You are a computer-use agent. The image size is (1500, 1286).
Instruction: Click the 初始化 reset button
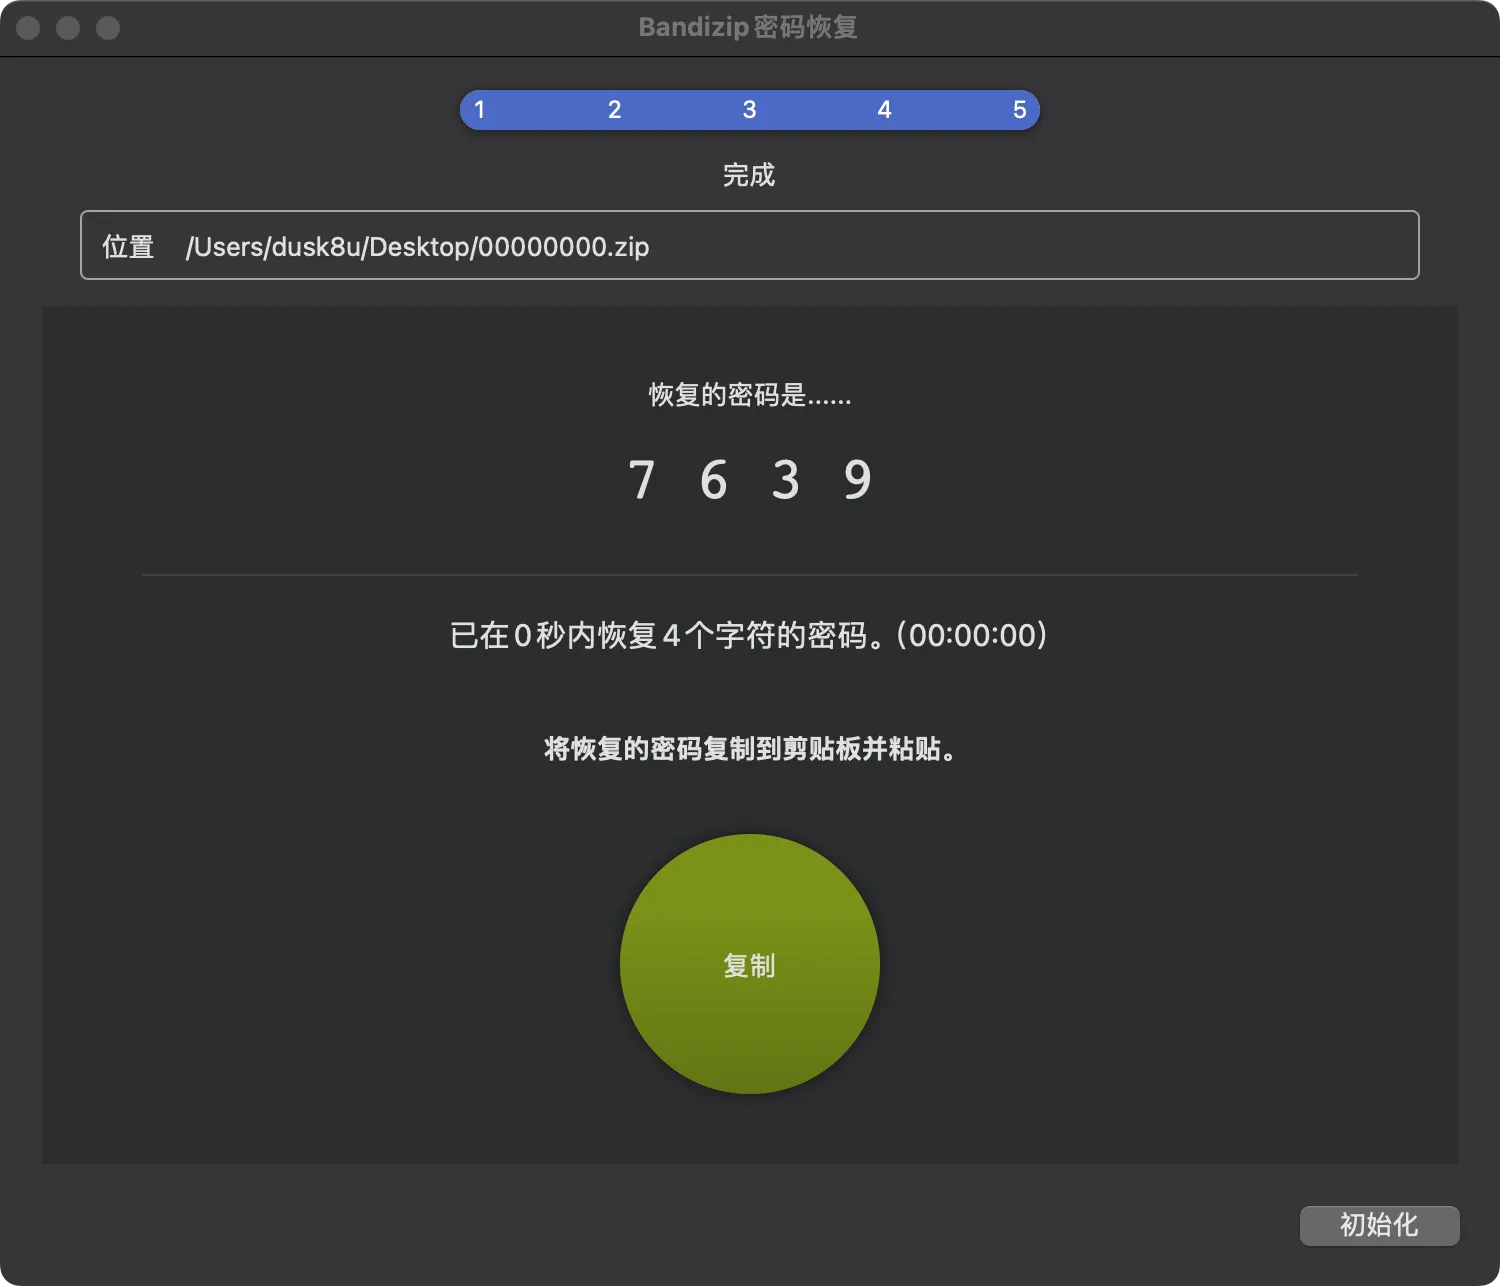1379,1225
